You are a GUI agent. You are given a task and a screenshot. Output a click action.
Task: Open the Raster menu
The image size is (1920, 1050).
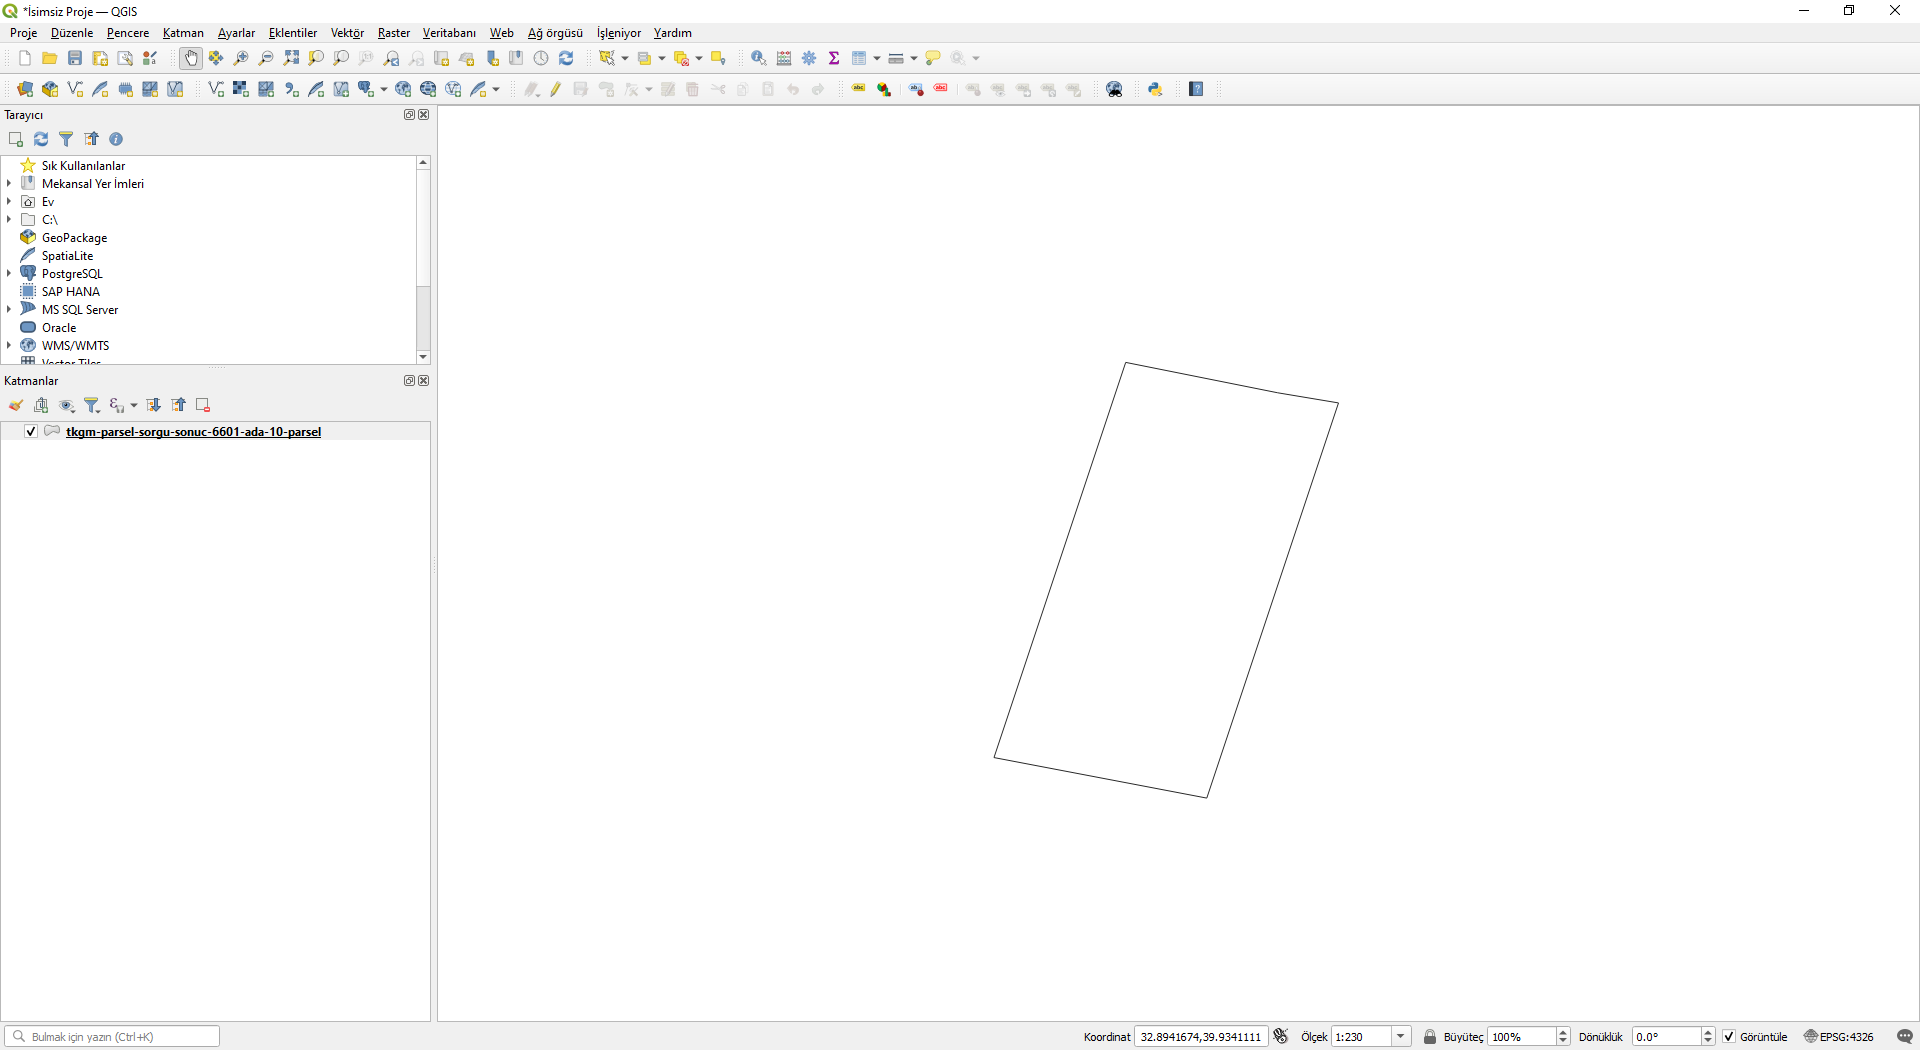pyautogui.click(x=393, y=33)
